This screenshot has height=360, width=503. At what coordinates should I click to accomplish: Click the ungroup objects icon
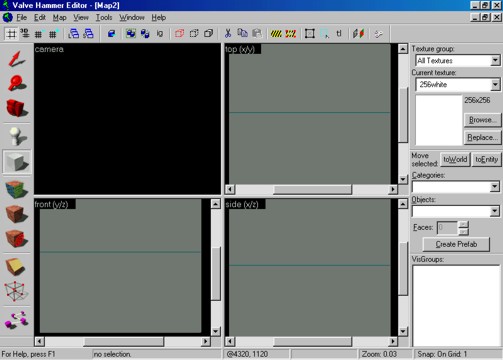pos(145,34)
